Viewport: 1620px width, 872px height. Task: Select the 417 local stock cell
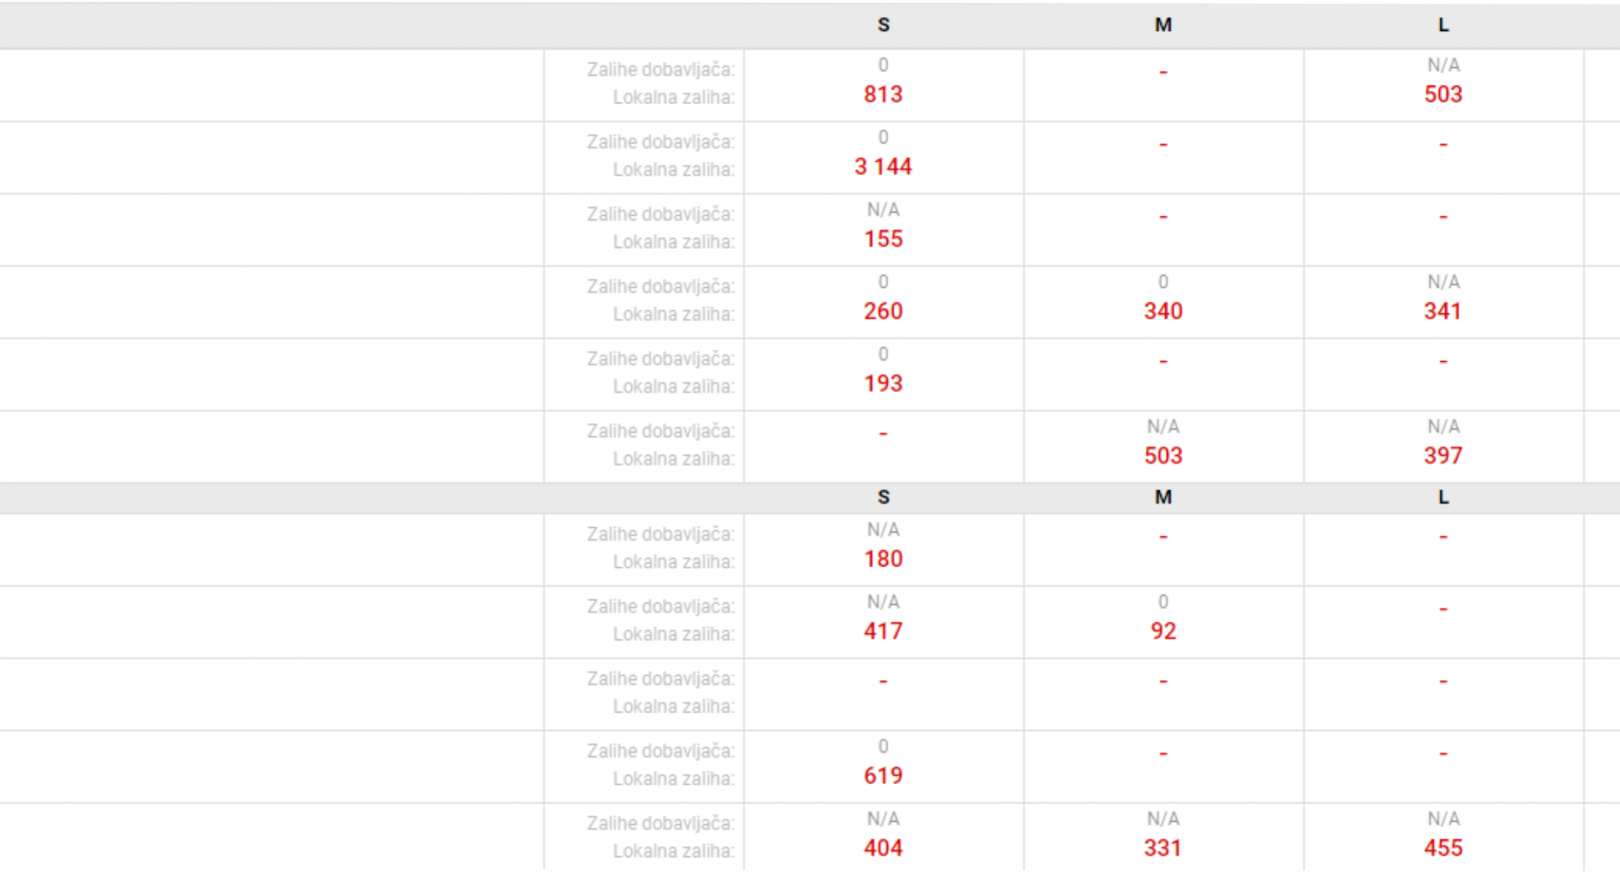(x=883, y=631)
